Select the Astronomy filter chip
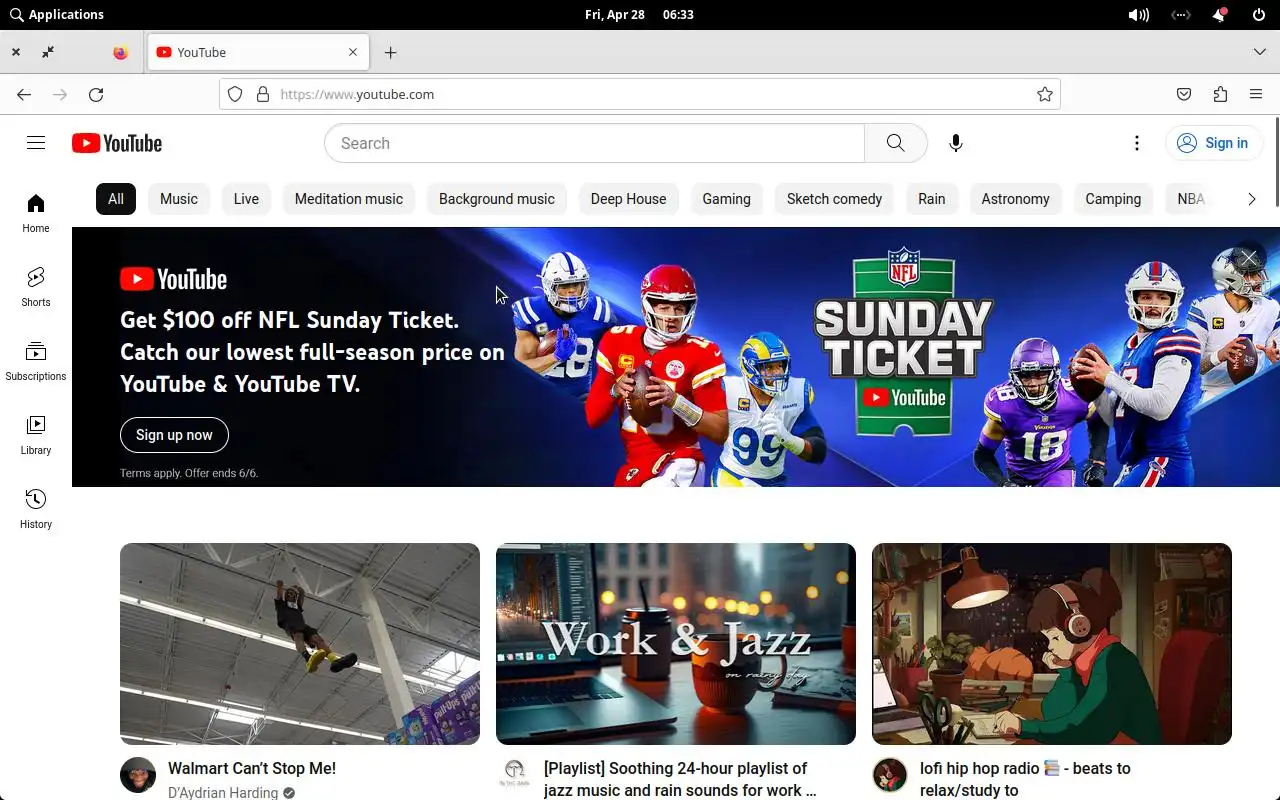 point(1015,199)
